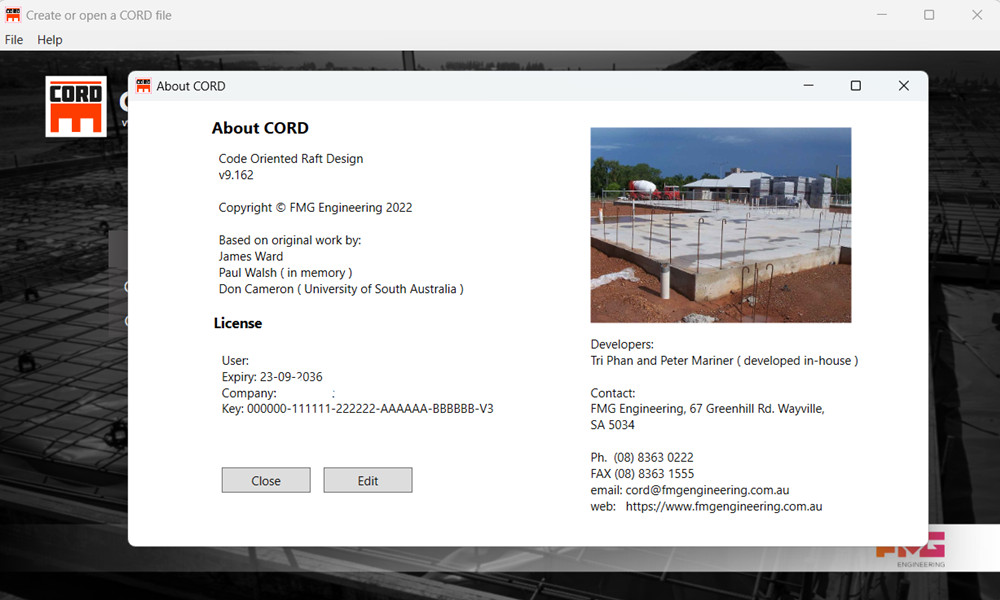Viewport: 1000px width, 600px height.
Task: Click the 'Company:' license field
Action: coord(249,393)
